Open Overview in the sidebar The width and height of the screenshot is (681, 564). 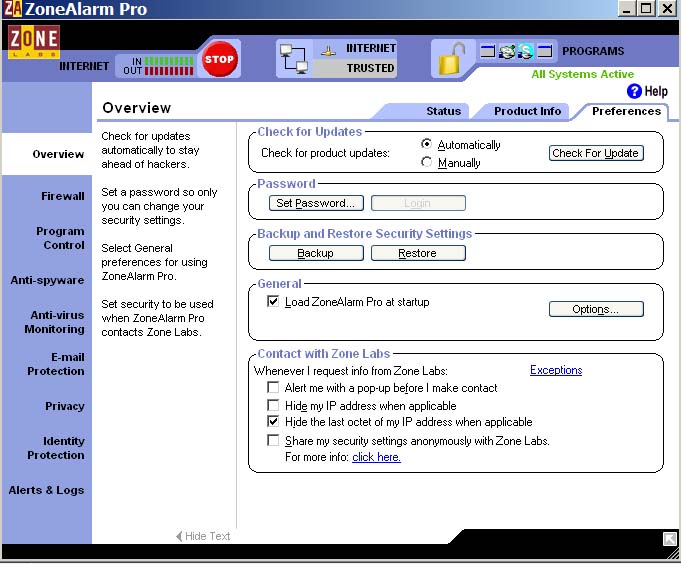(x=58, y=154)
